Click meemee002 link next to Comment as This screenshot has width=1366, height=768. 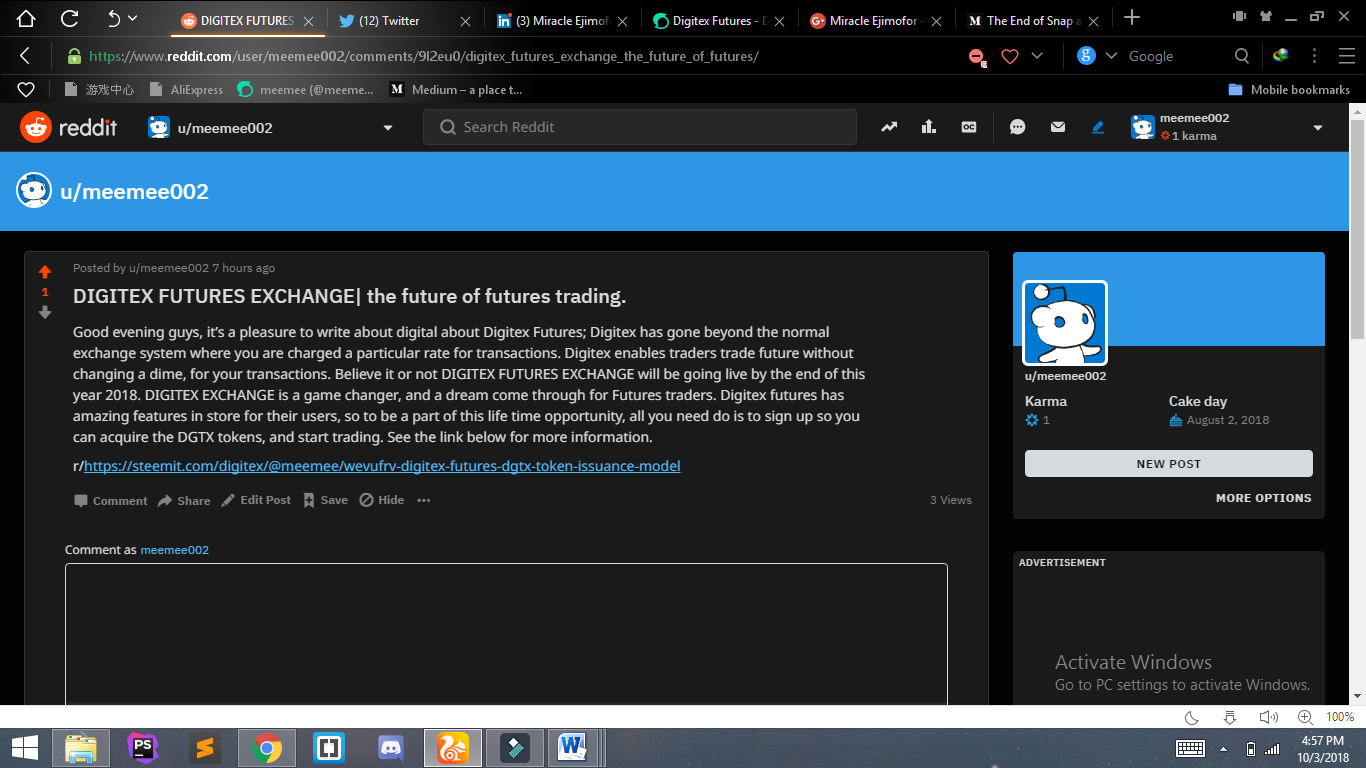point(174,550)
